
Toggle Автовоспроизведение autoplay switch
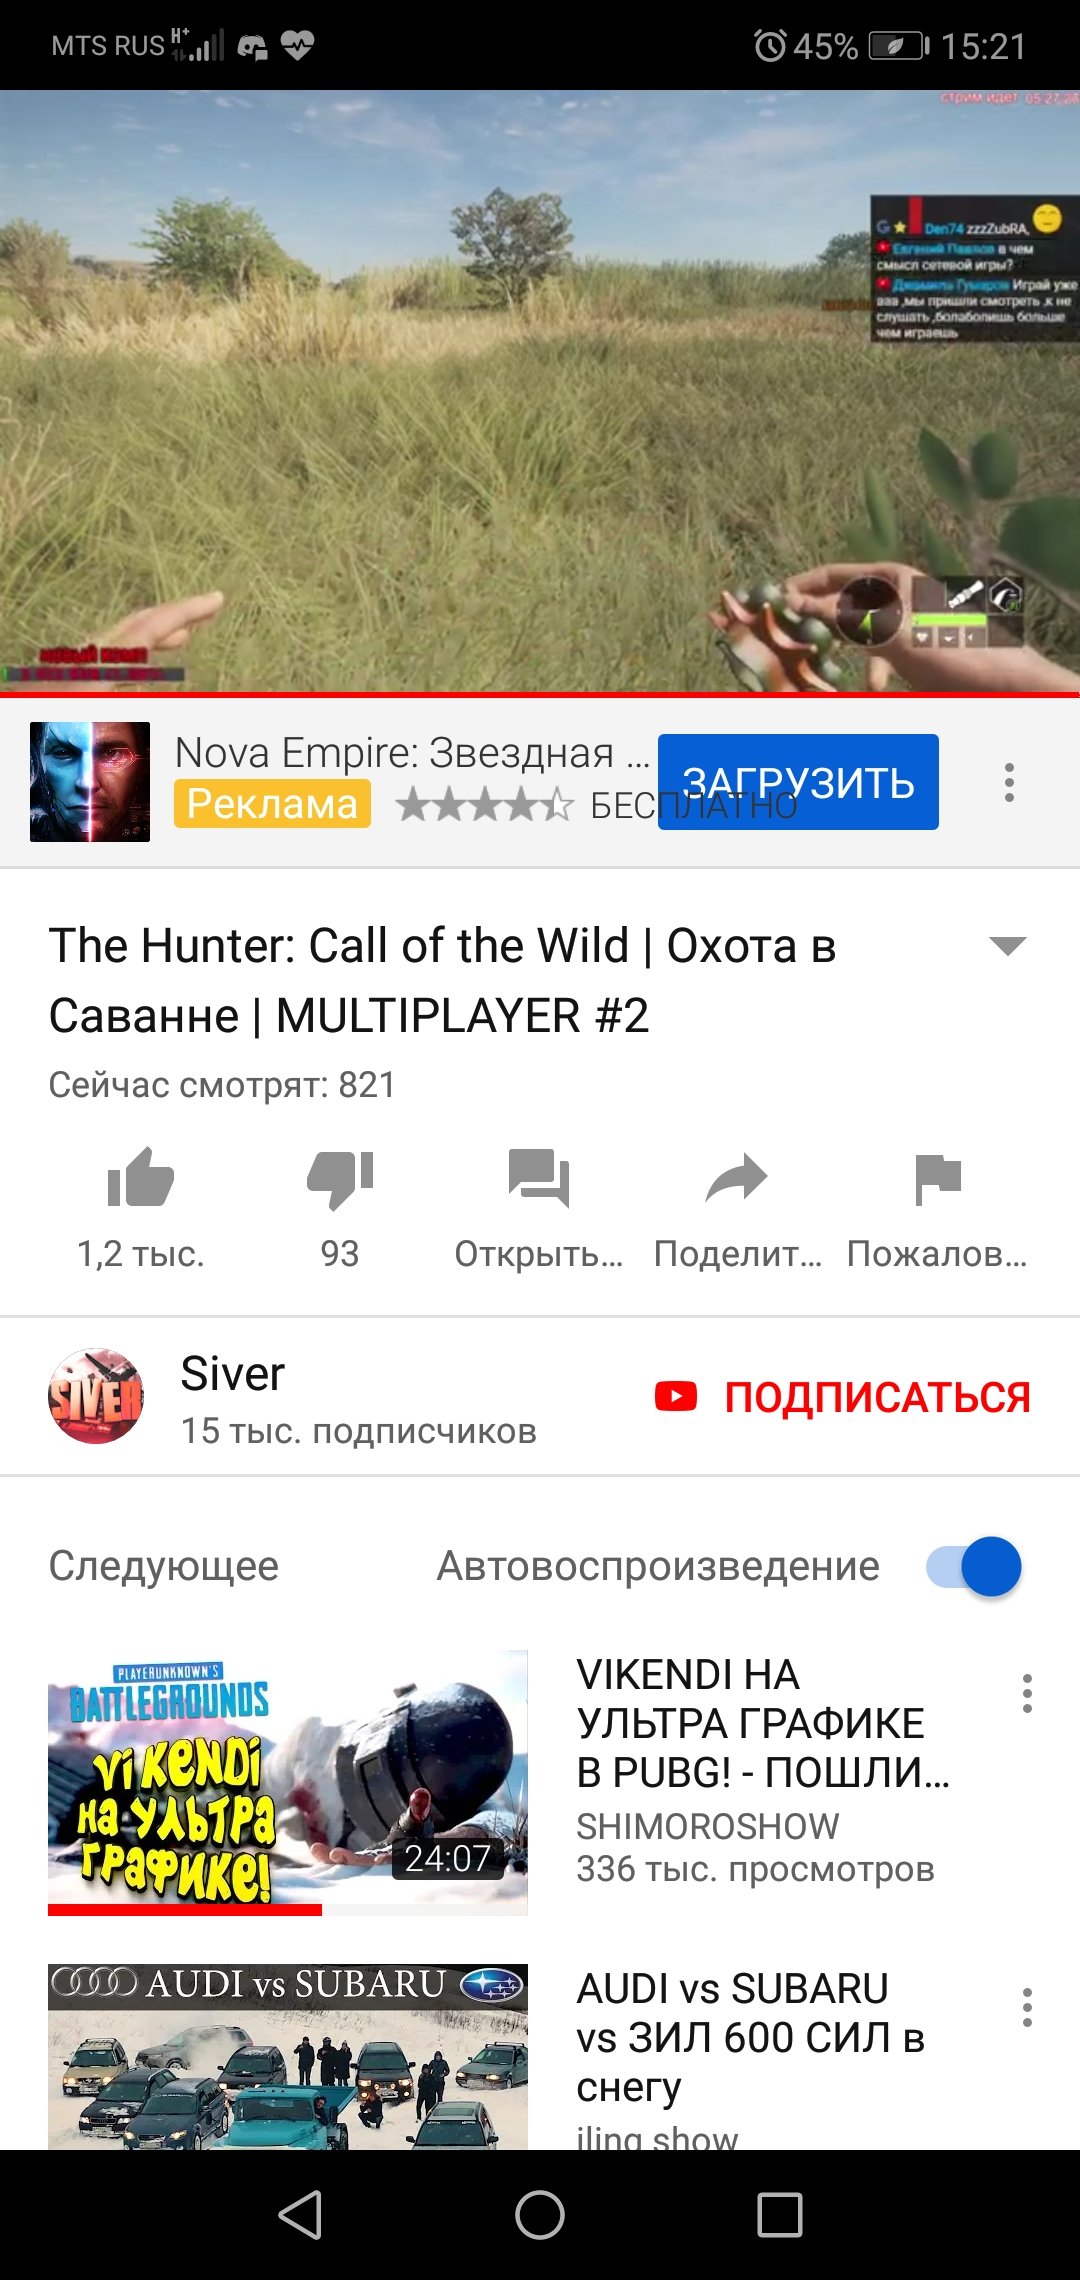click(974, 1566)
